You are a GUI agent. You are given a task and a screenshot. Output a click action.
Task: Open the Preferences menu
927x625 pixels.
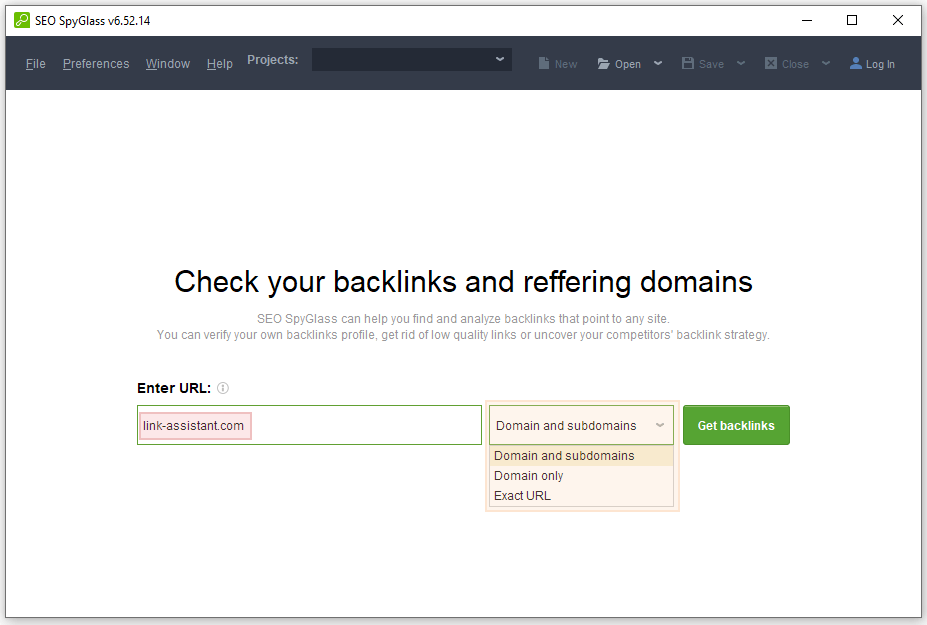(x=96, y=64)
